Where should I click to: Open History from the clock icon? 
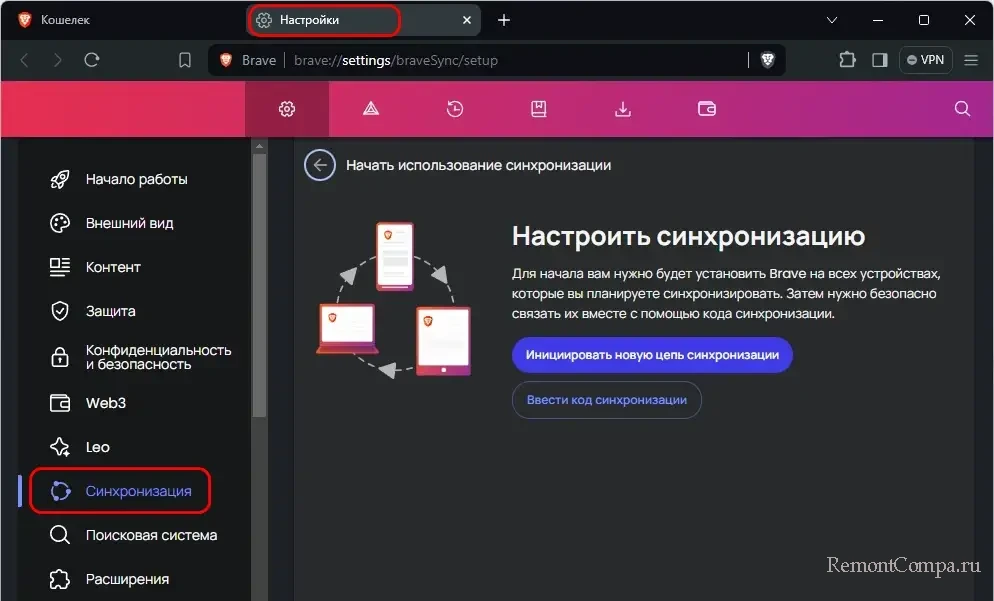coord(455,109)
